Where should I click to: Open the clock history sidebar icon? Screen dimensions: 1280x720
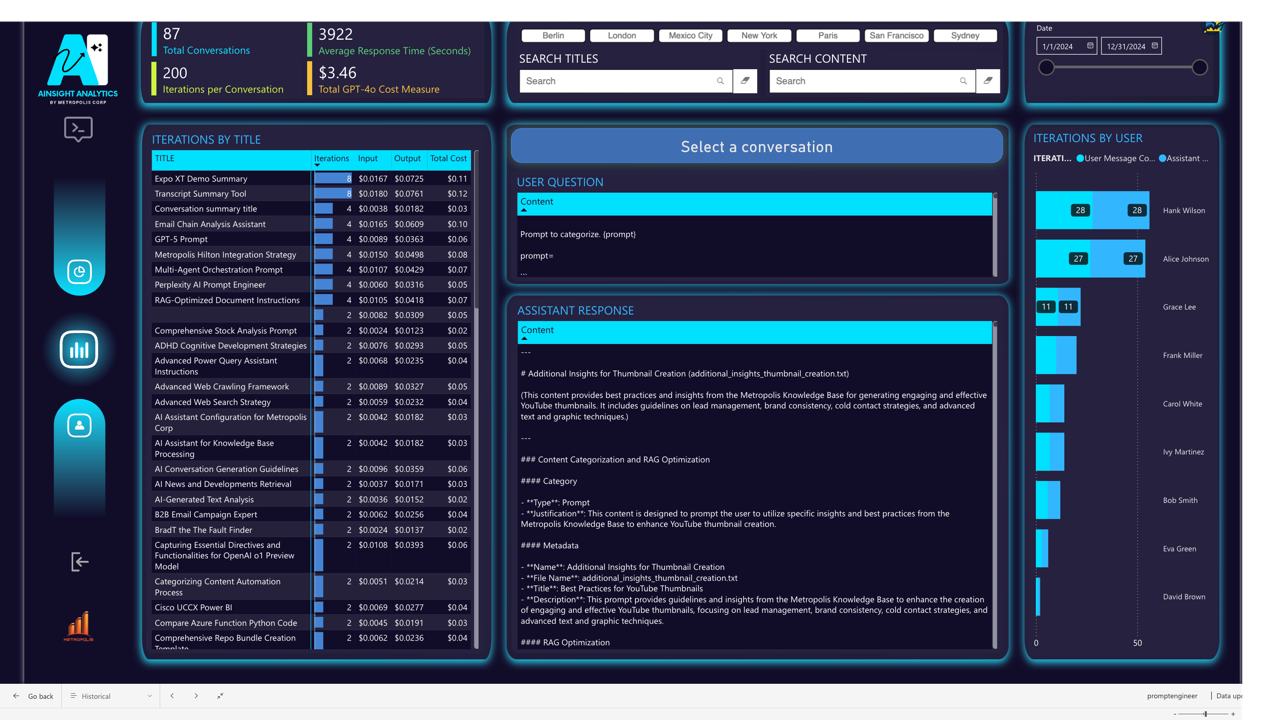click(79, 272)
